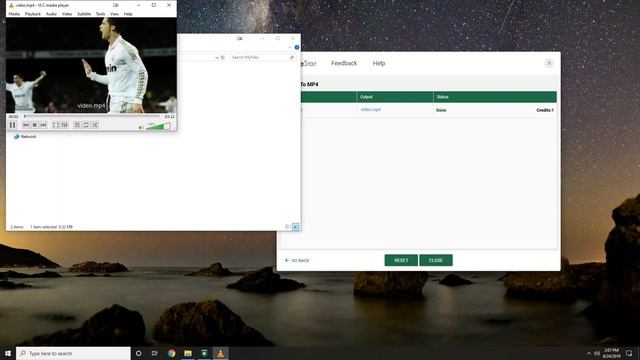The image size is (640, 360).
Task: Open the Action Center notifications
Action: tap(629, 353)
